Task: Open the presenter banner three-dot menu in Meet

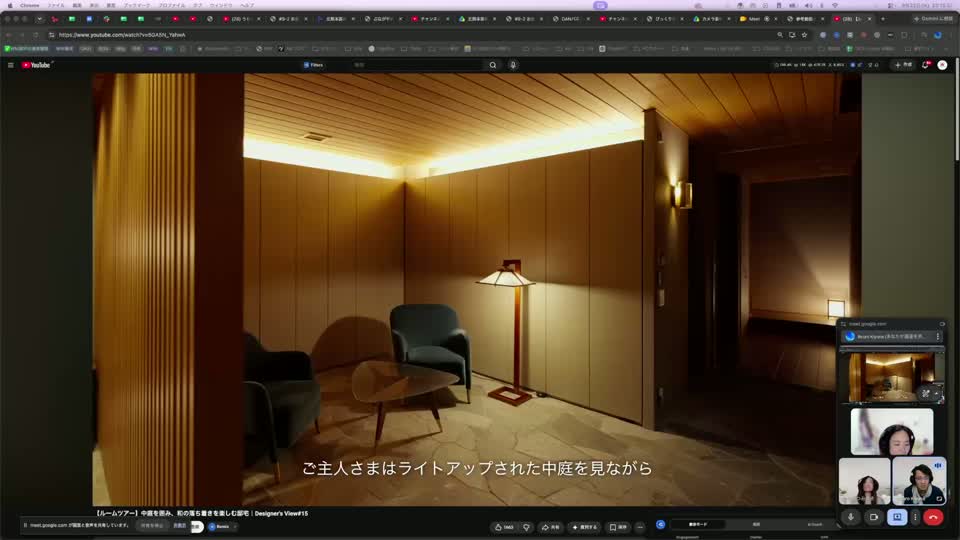Action: [937, 336]
